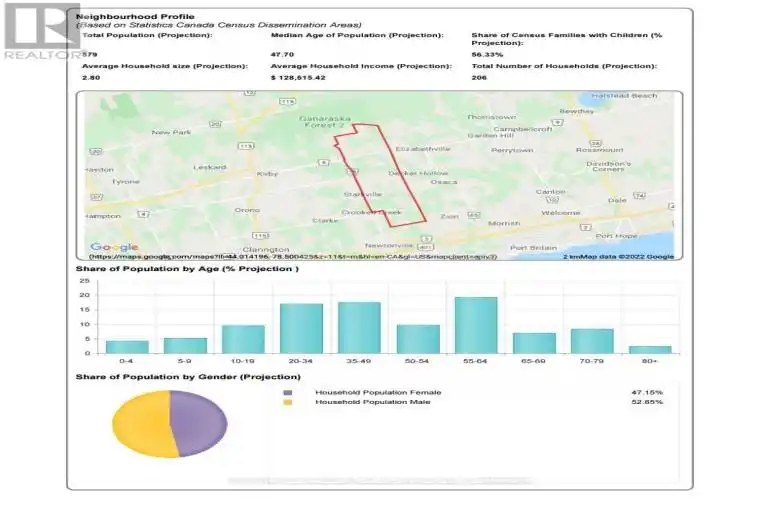Click the 0-4 age bar
Viewport: 760px width, 505px height.
click(127, 347)
